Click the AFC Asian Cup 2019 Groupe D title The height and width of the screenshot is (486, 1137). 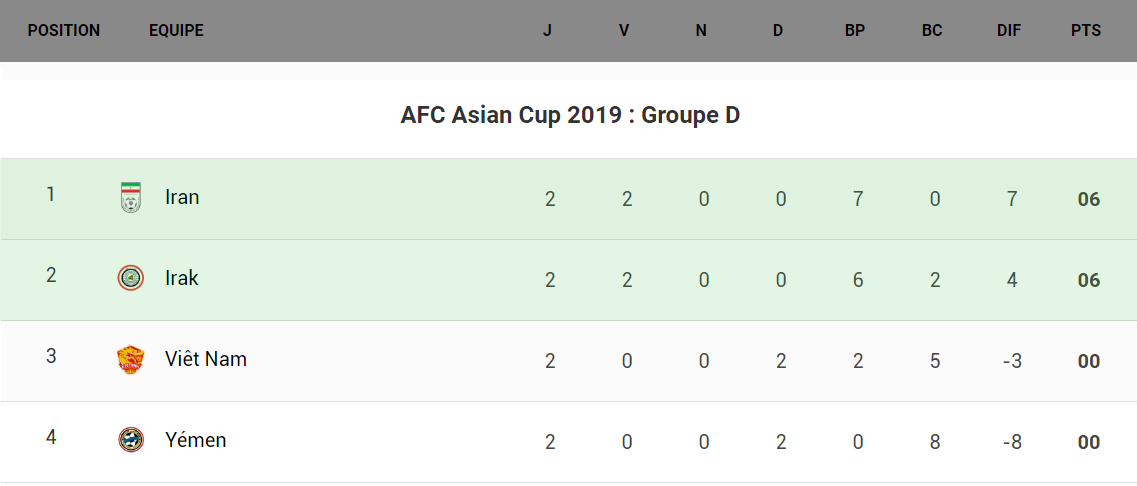click(570, 116)
